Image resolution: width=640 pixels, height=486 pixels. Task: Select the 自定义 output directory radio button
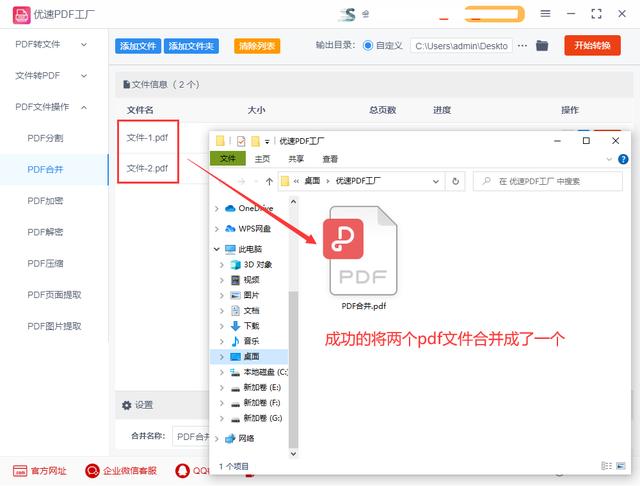click(367, 46)
